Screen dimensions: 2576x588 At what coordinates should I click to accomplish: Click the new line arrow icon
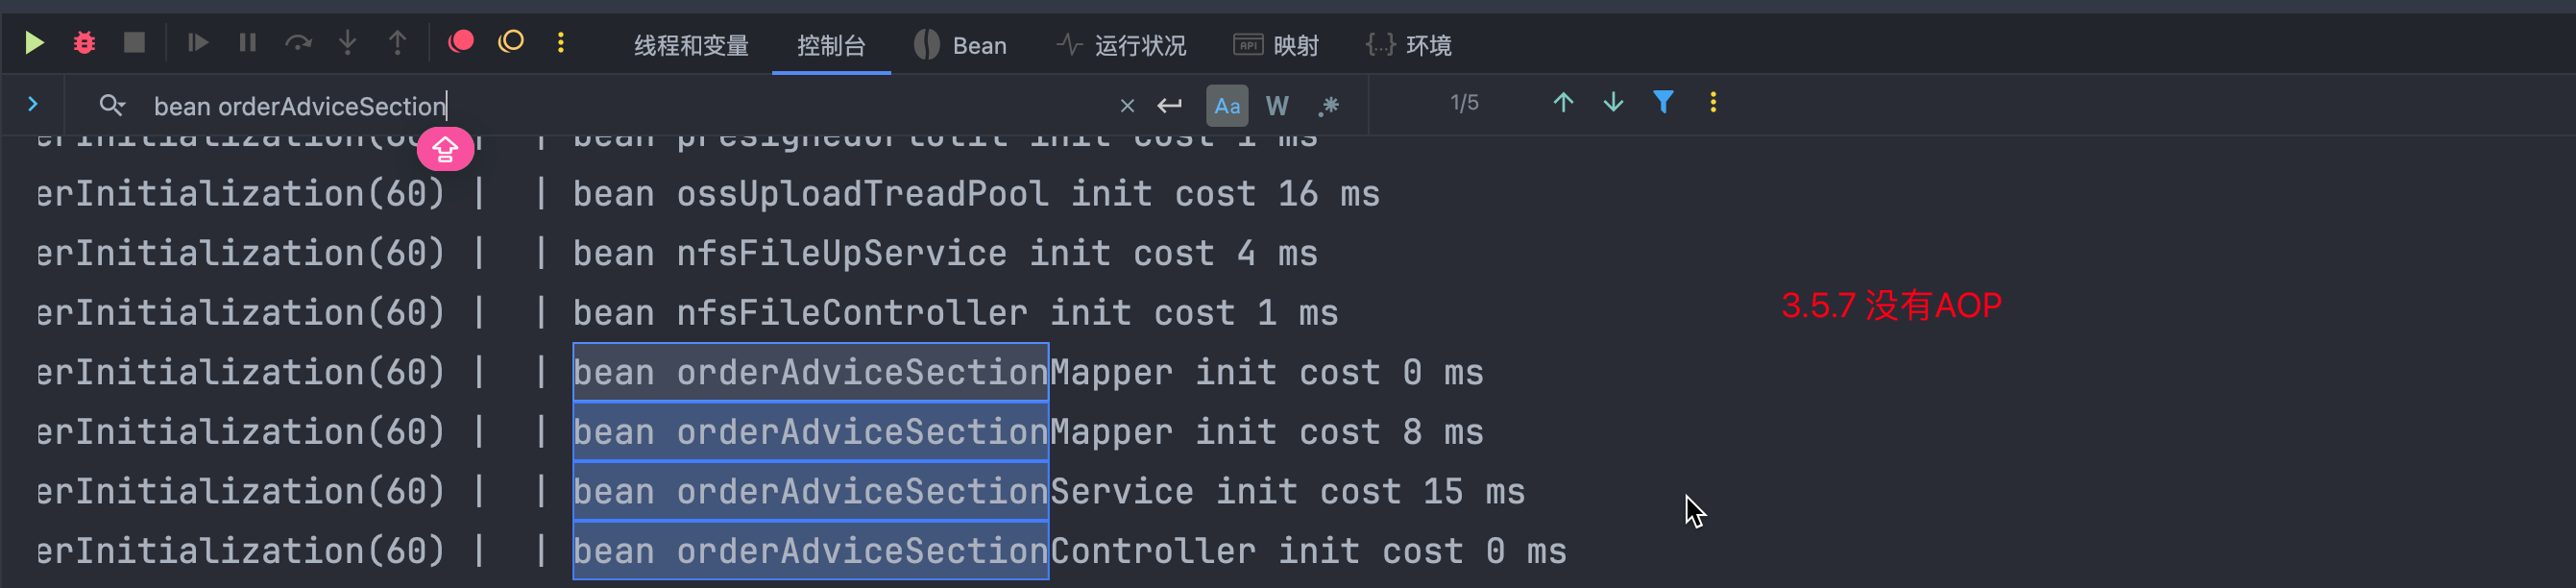pyautogui.click(x=1169, y=105)
